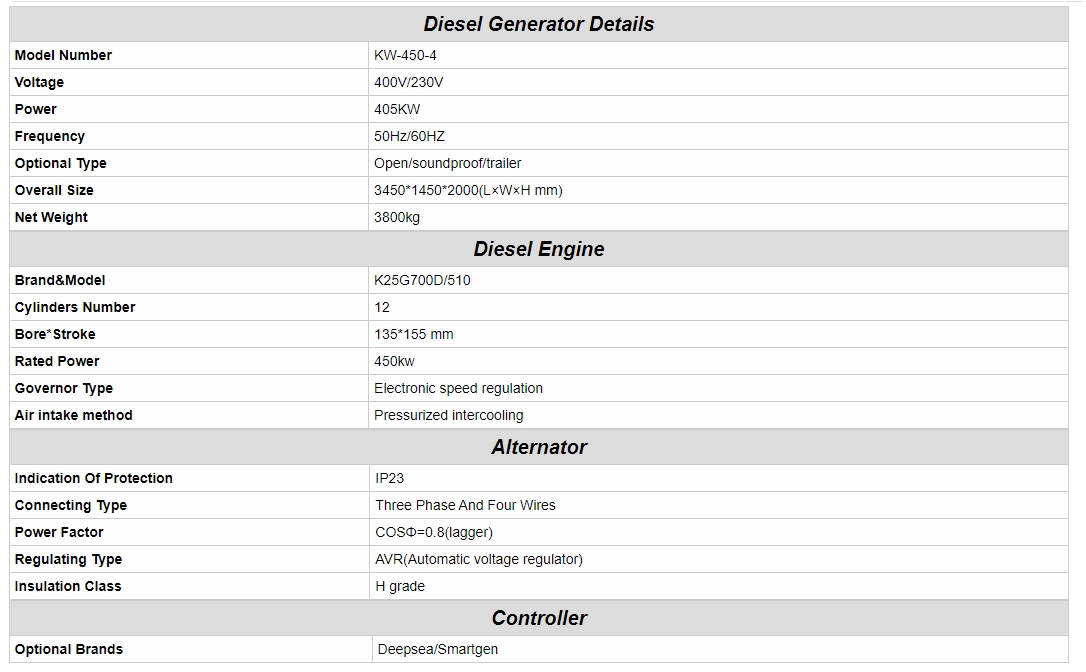Select the 400V/230V voltage value

click(408, 82)
